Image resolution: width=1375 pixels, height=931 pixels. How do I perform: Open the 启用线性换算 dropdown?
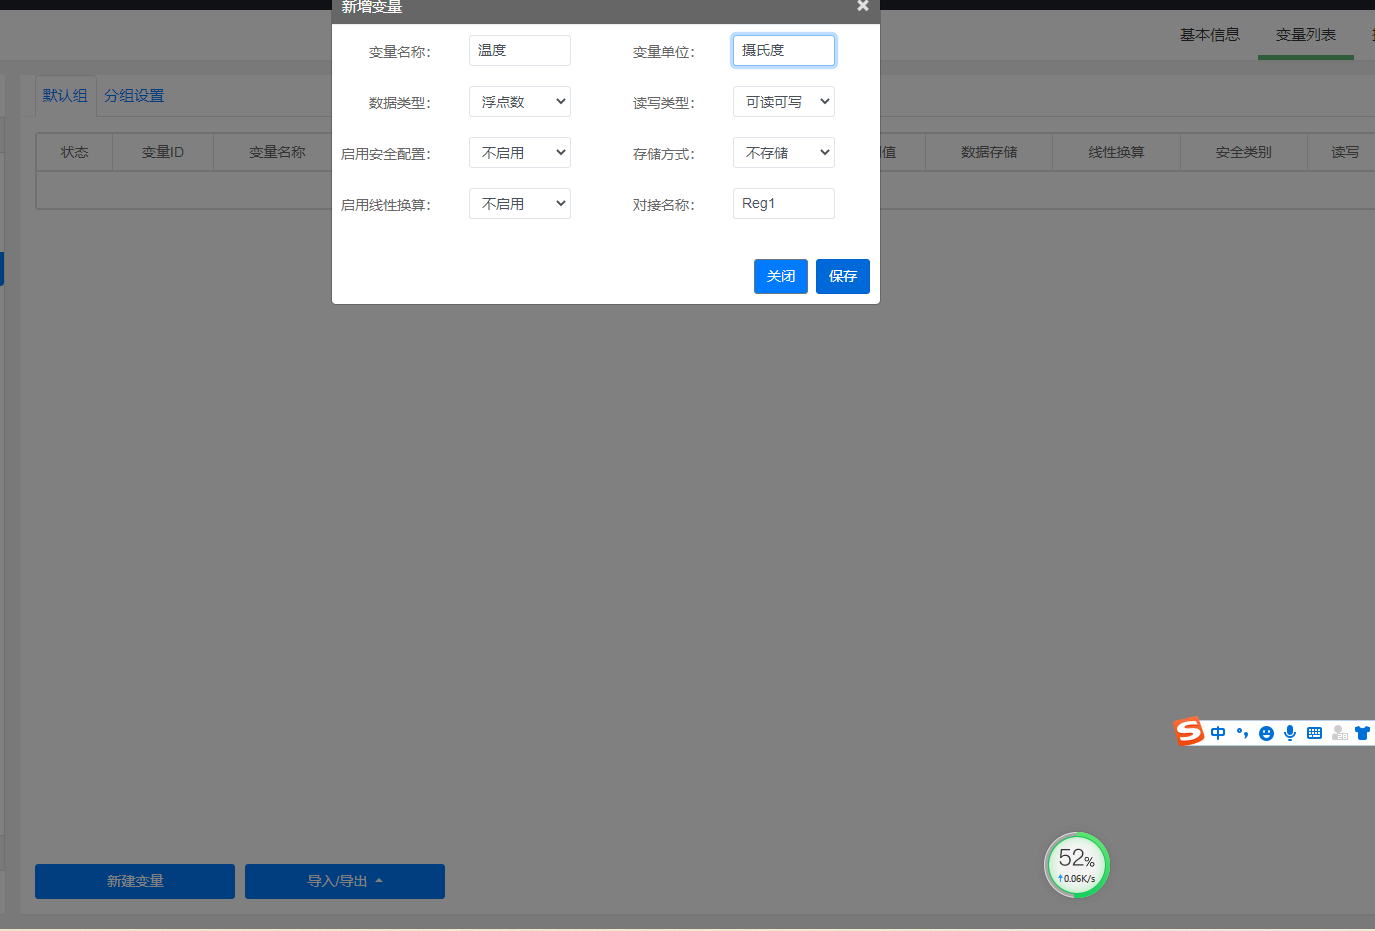[520, 203]
